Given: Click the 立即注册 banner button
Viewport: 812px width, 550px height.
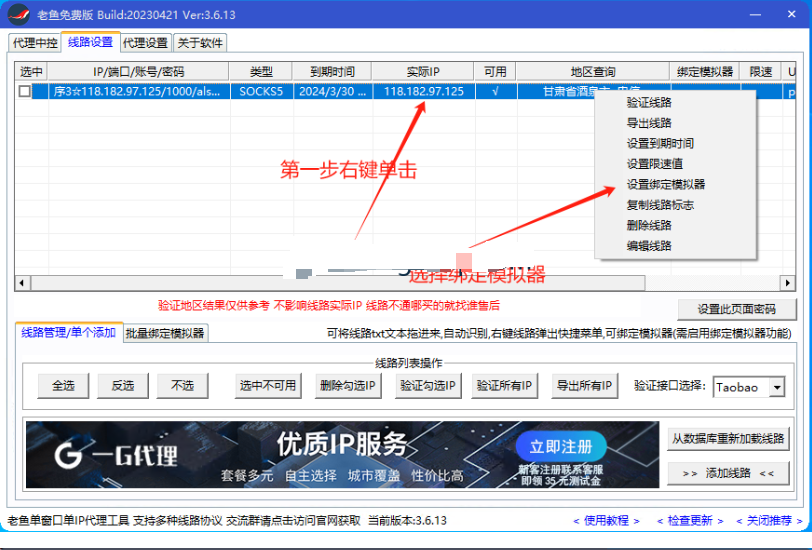Looking at the screenshot, I should [561, 446].
